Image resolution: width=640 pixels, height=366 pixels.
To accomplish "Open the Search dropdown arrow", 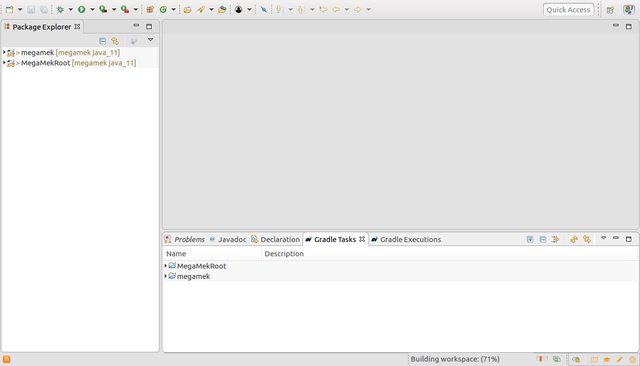I will point(211,9).
